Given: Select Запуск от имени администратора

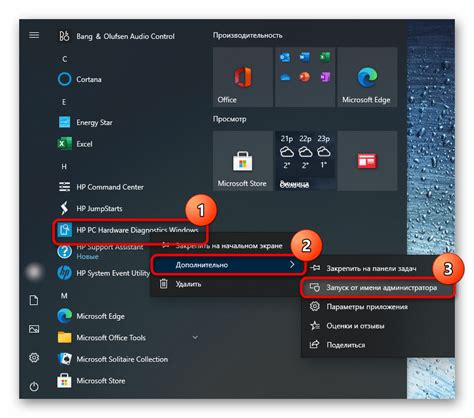Looking at the screenshot, I should [378, 288].
